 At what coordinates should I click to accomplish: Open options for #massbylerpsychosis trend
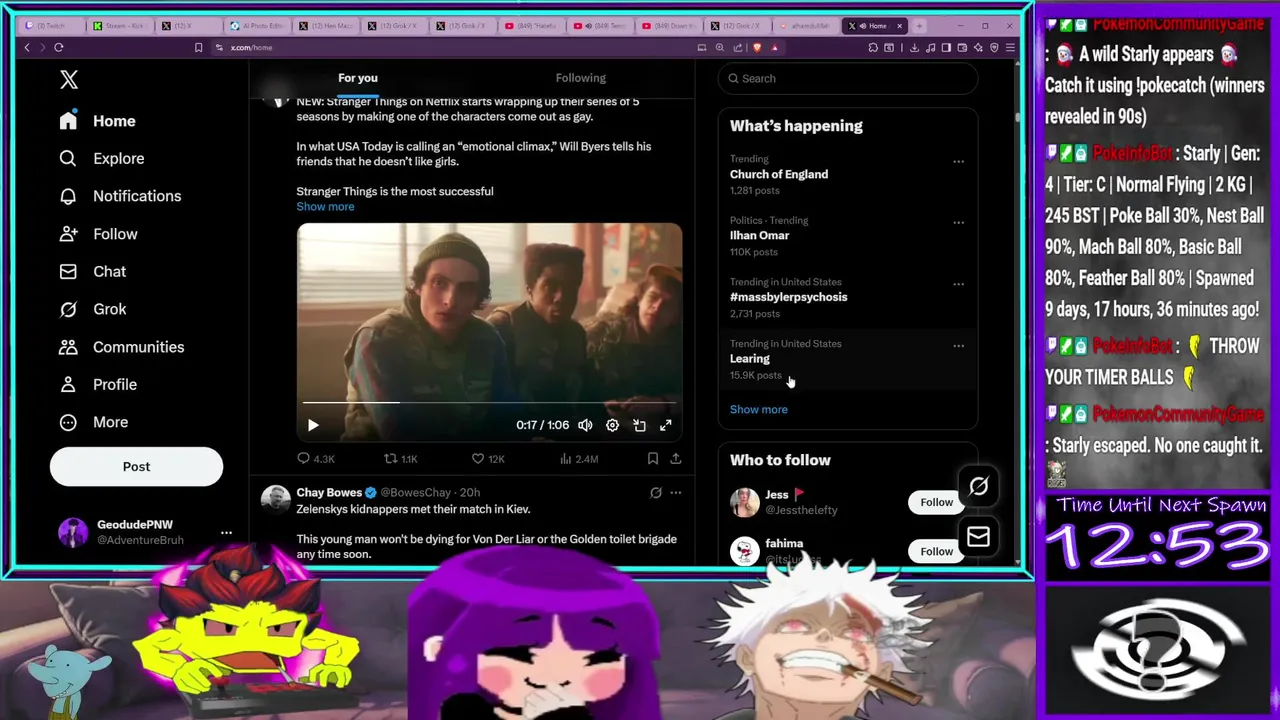tap(958, 284)
